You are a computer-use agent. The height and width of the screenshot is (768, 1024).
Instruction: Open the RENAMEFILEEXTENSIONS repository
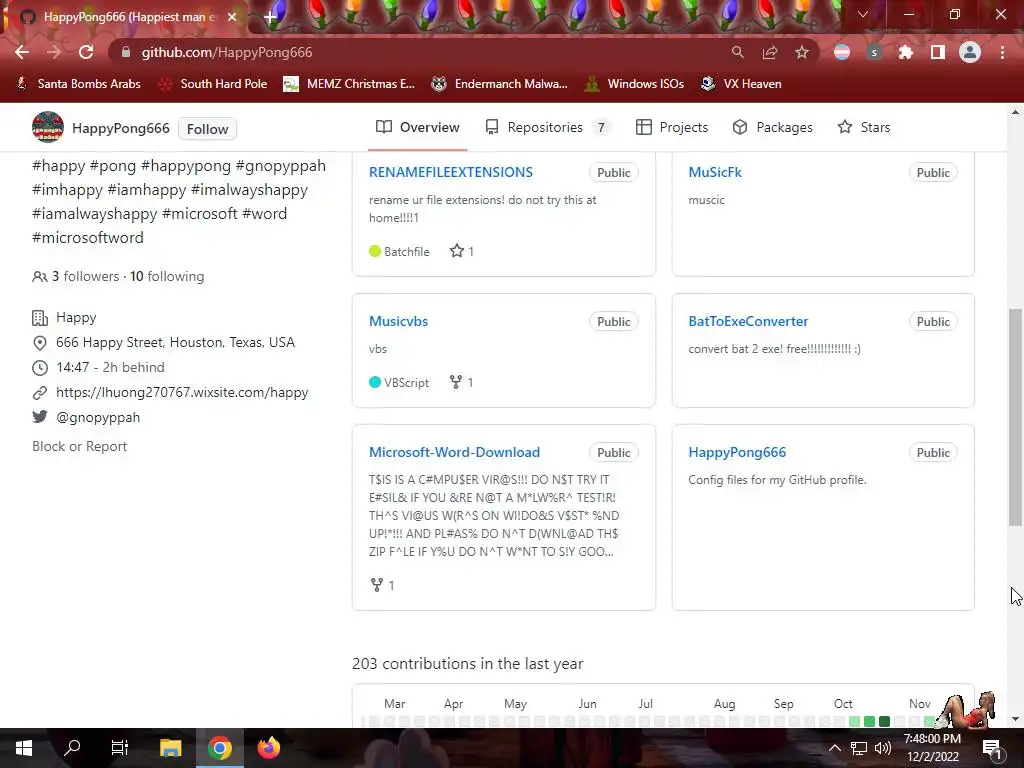point(451,172)
